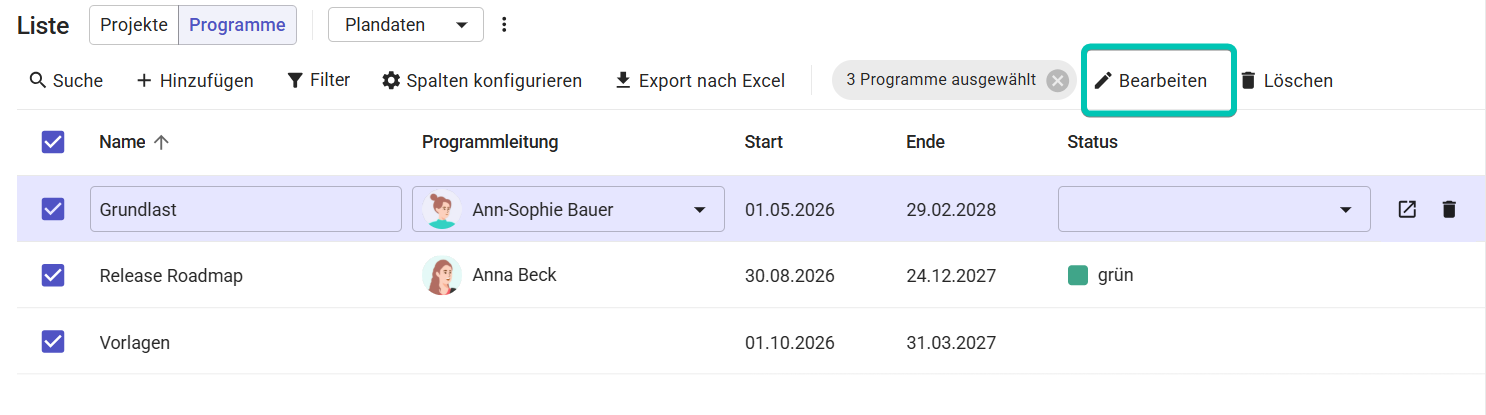The image size is (1486, 415).
Task: Open the Filter funnel option
Action: click(318, 80)
